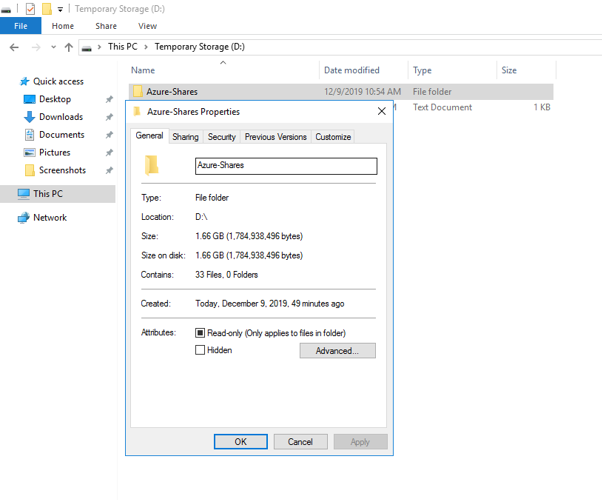Click the Properties quick access toolbar icon
602x500 pixels.
(30, 8)
